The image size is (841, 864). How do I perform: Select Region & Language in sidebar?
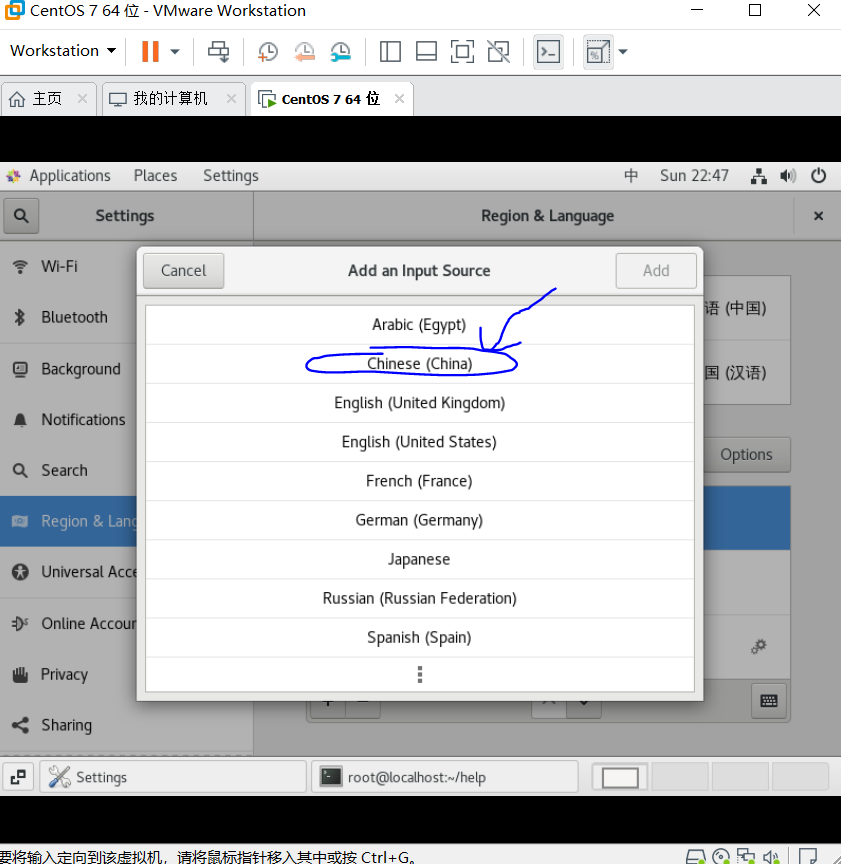[x=68, y=521]
